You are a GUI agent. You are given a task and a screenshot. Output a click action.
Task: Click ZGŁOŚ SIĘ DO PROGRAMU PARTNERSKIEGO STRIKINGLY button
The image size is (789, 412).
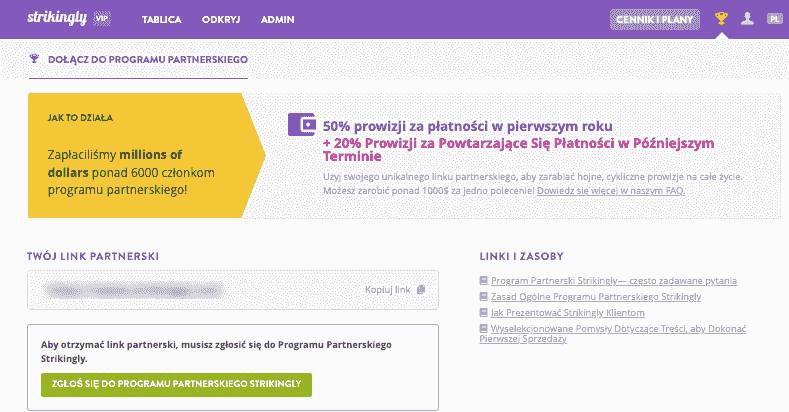pos(176,384)
